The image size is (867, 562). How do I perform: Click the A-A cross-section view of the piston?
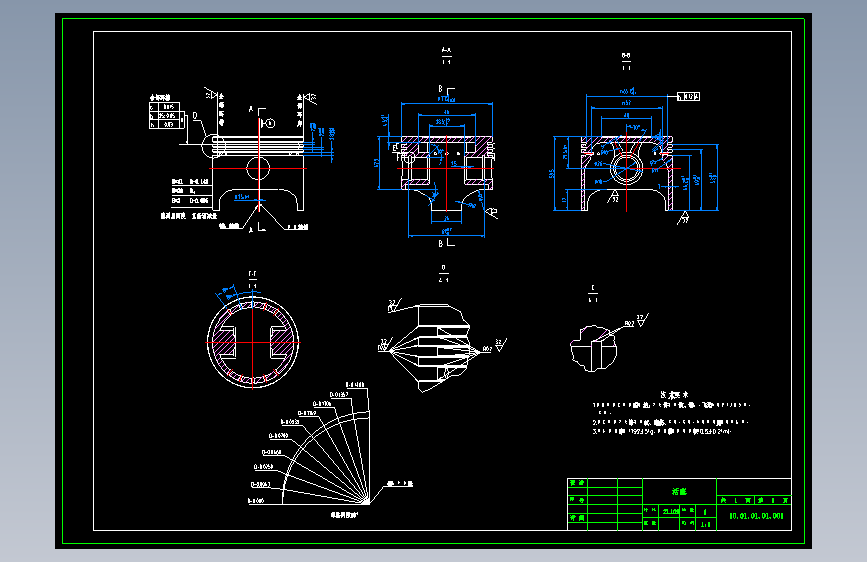tap(446, 176)
